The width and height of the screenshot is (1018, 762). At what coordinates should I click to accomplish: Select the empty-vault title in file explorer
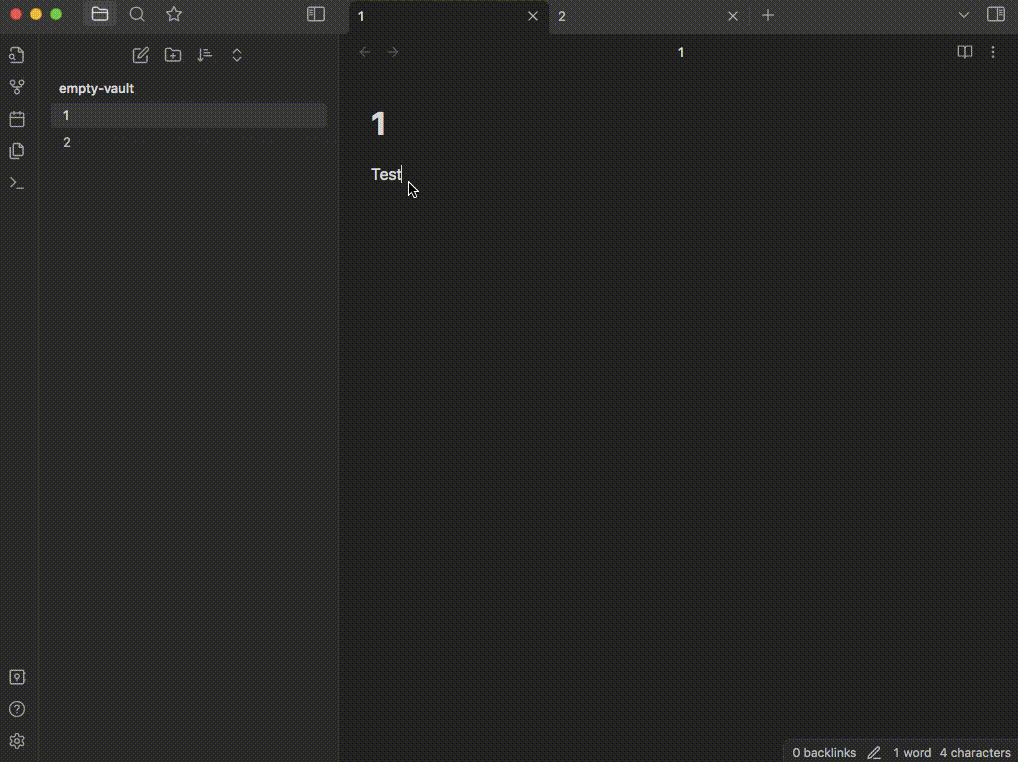(96, 88)
